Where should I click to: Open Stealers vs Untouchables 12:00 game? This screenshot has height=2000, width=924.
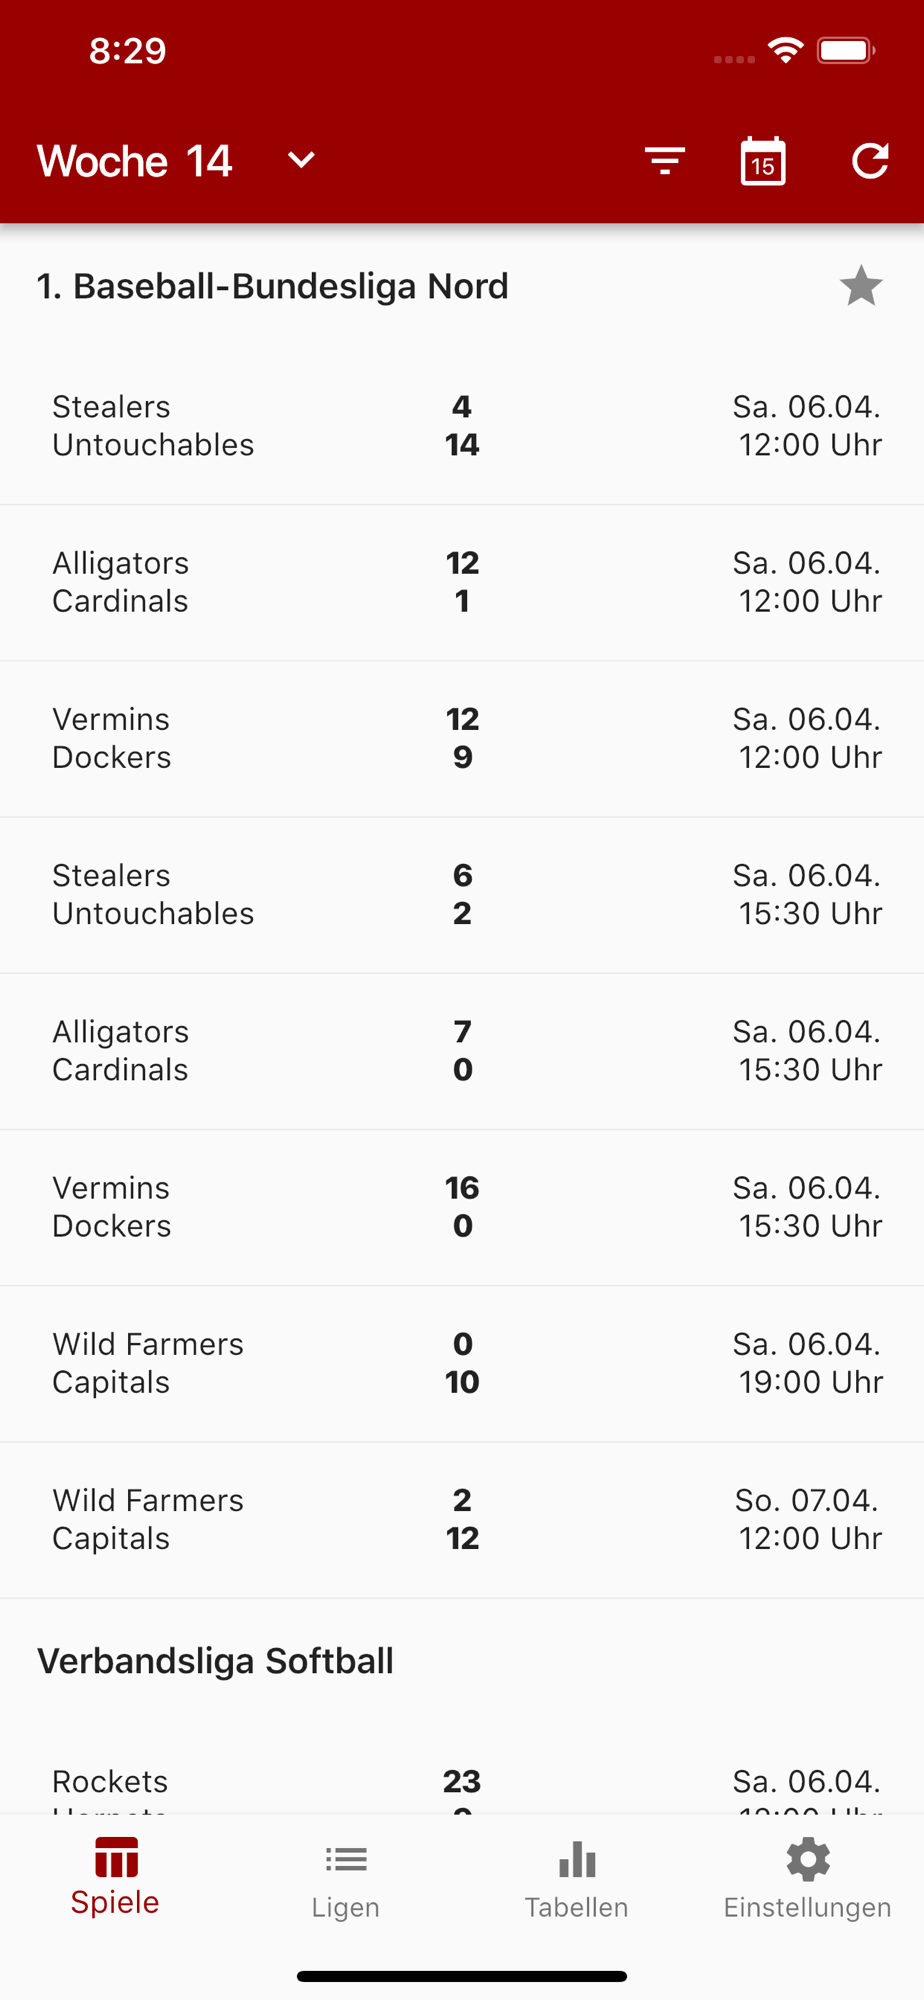462,426
